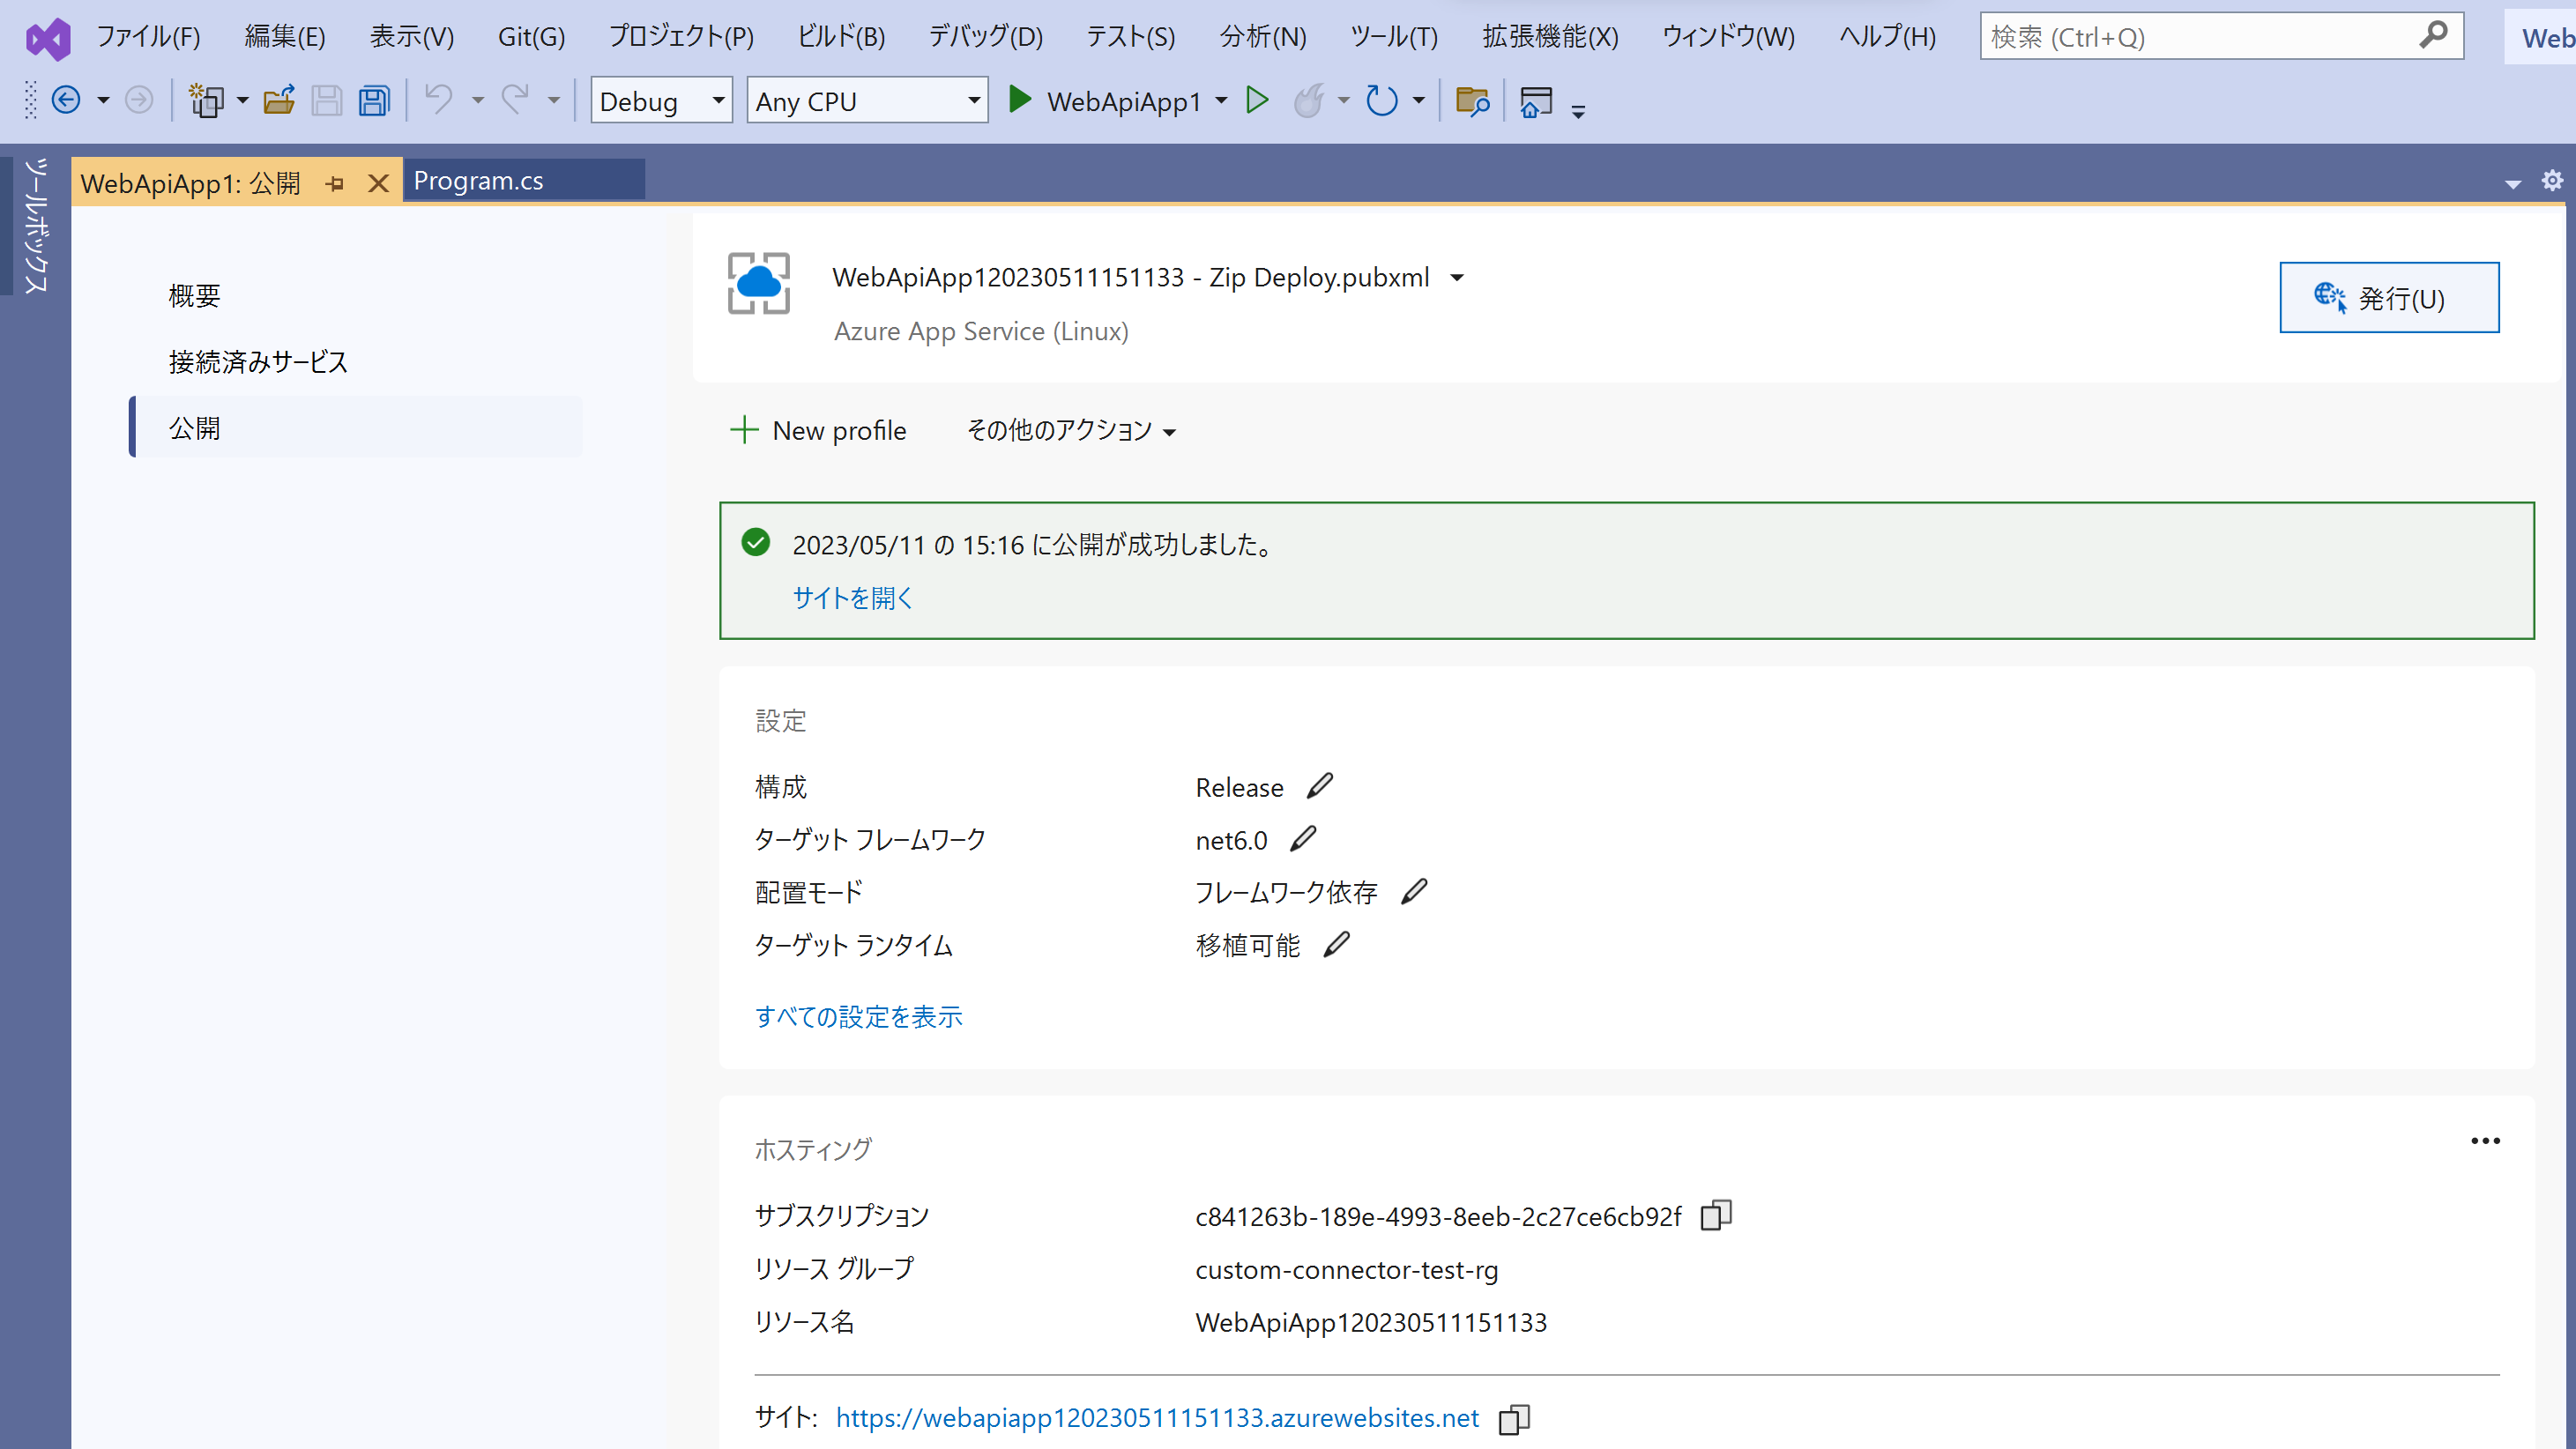Image resolution: width=2576 pixels, height=1449 pixels.
Task: Open the その他のアクション dropdown
Action: point(1071,431)
